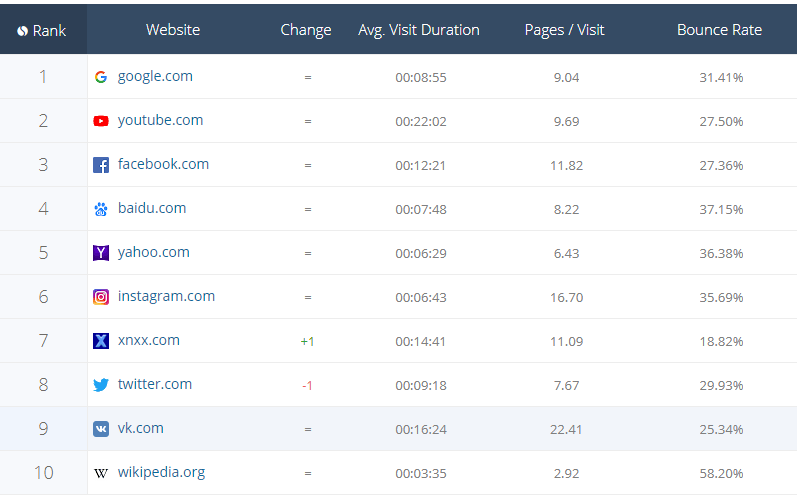This screenshot has width=797, height=500.
Task: Click bounce rate value 35.69%
Action: 721,298
